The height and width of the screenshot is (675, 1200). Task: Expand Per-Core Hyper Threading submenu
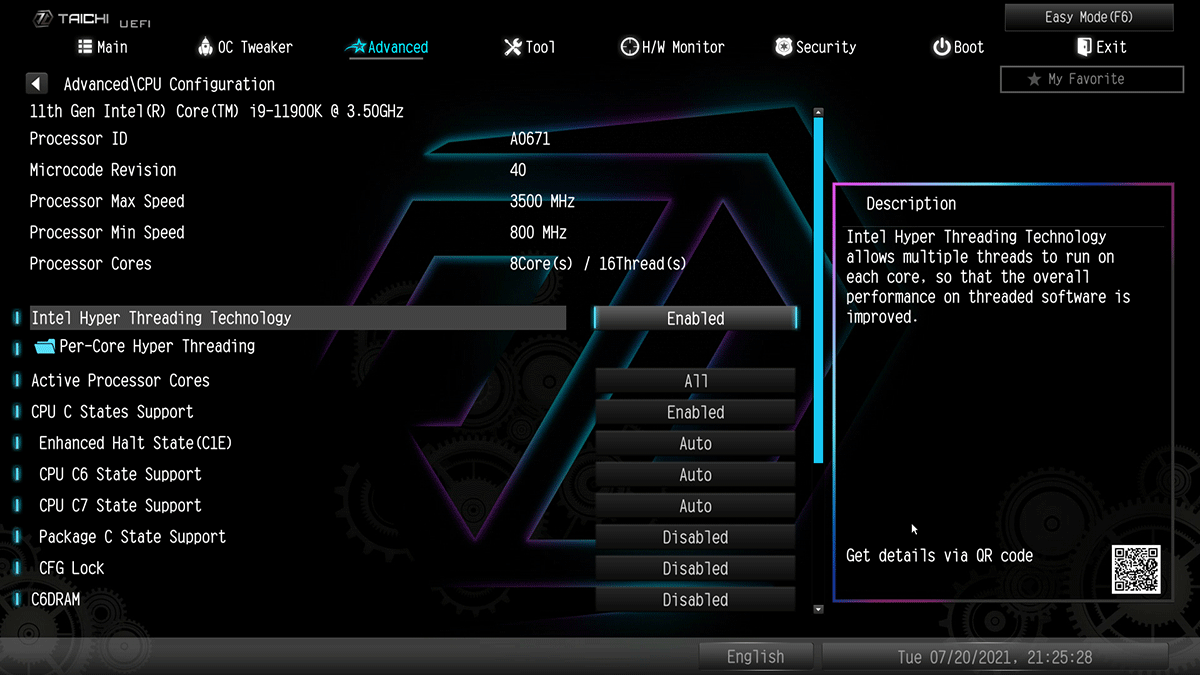(157, 346)
